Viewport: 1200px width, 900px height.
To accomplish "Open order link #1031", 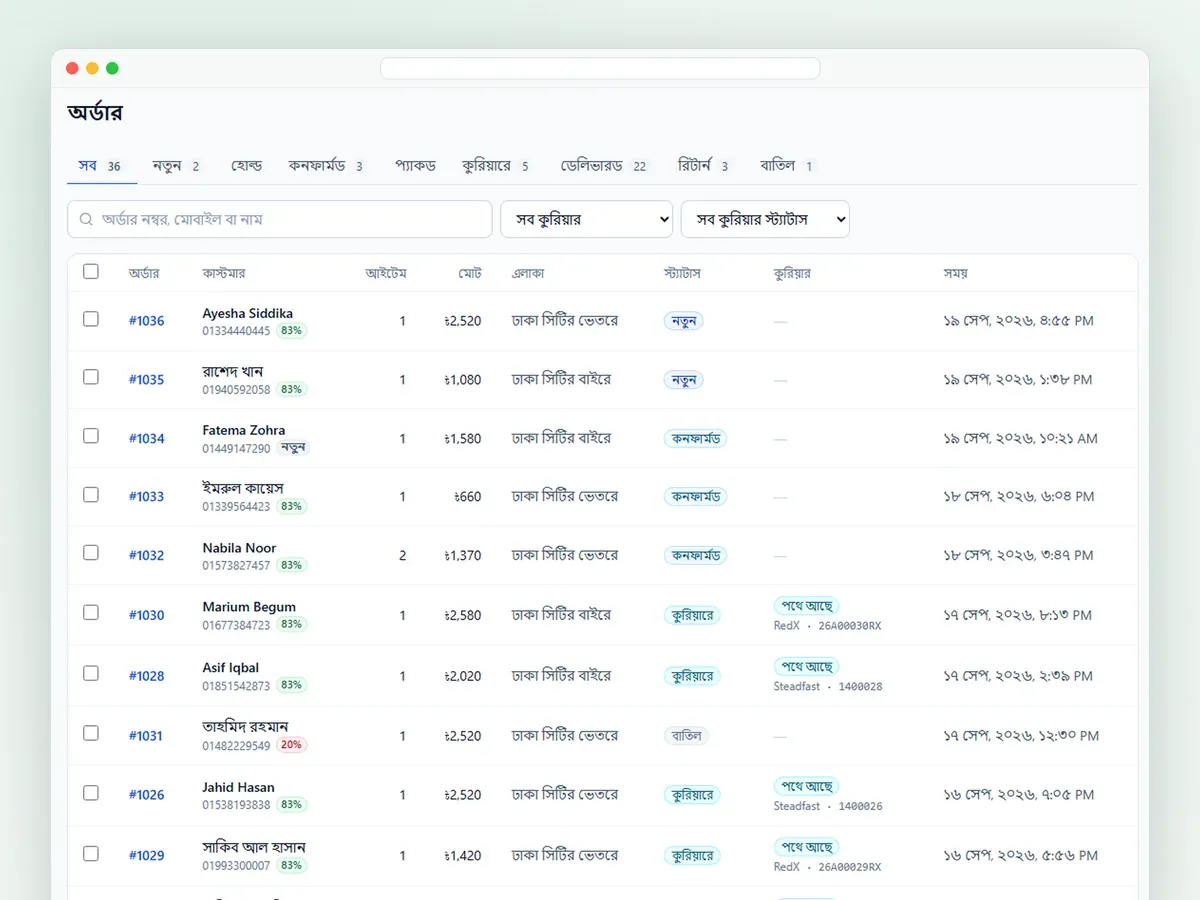I will click(146, 736).
